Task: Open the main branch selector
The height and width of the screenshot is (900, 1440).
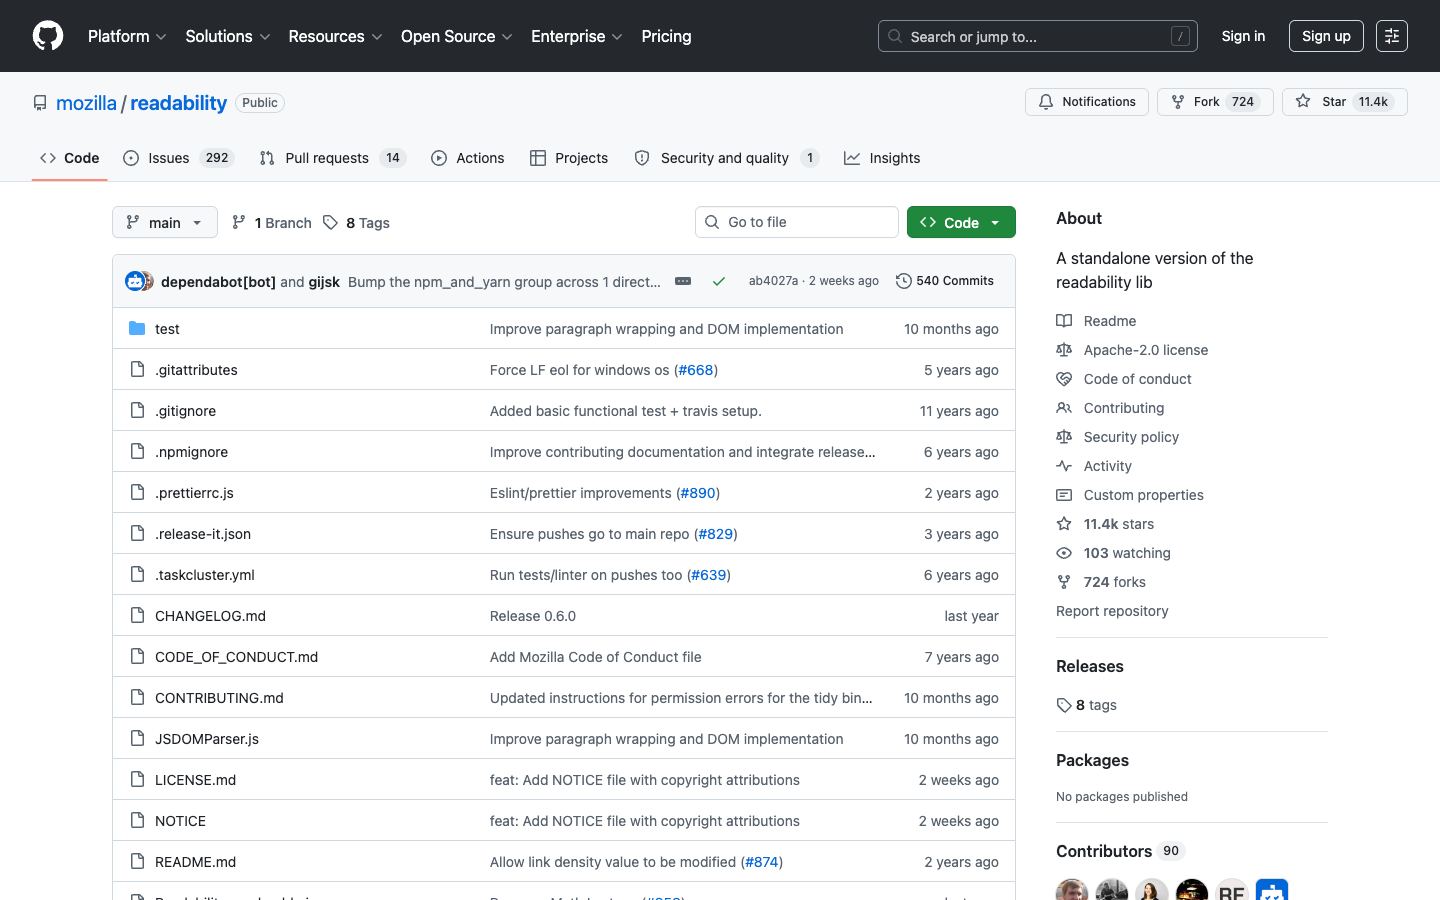Action: tap(165, 222)
